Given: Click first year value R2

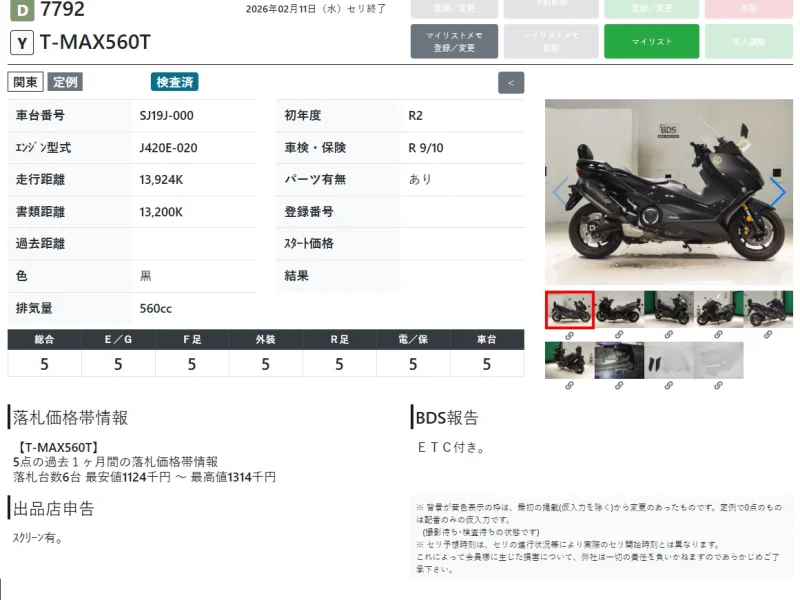Looking at the screenshot, I should pos(415,116).
